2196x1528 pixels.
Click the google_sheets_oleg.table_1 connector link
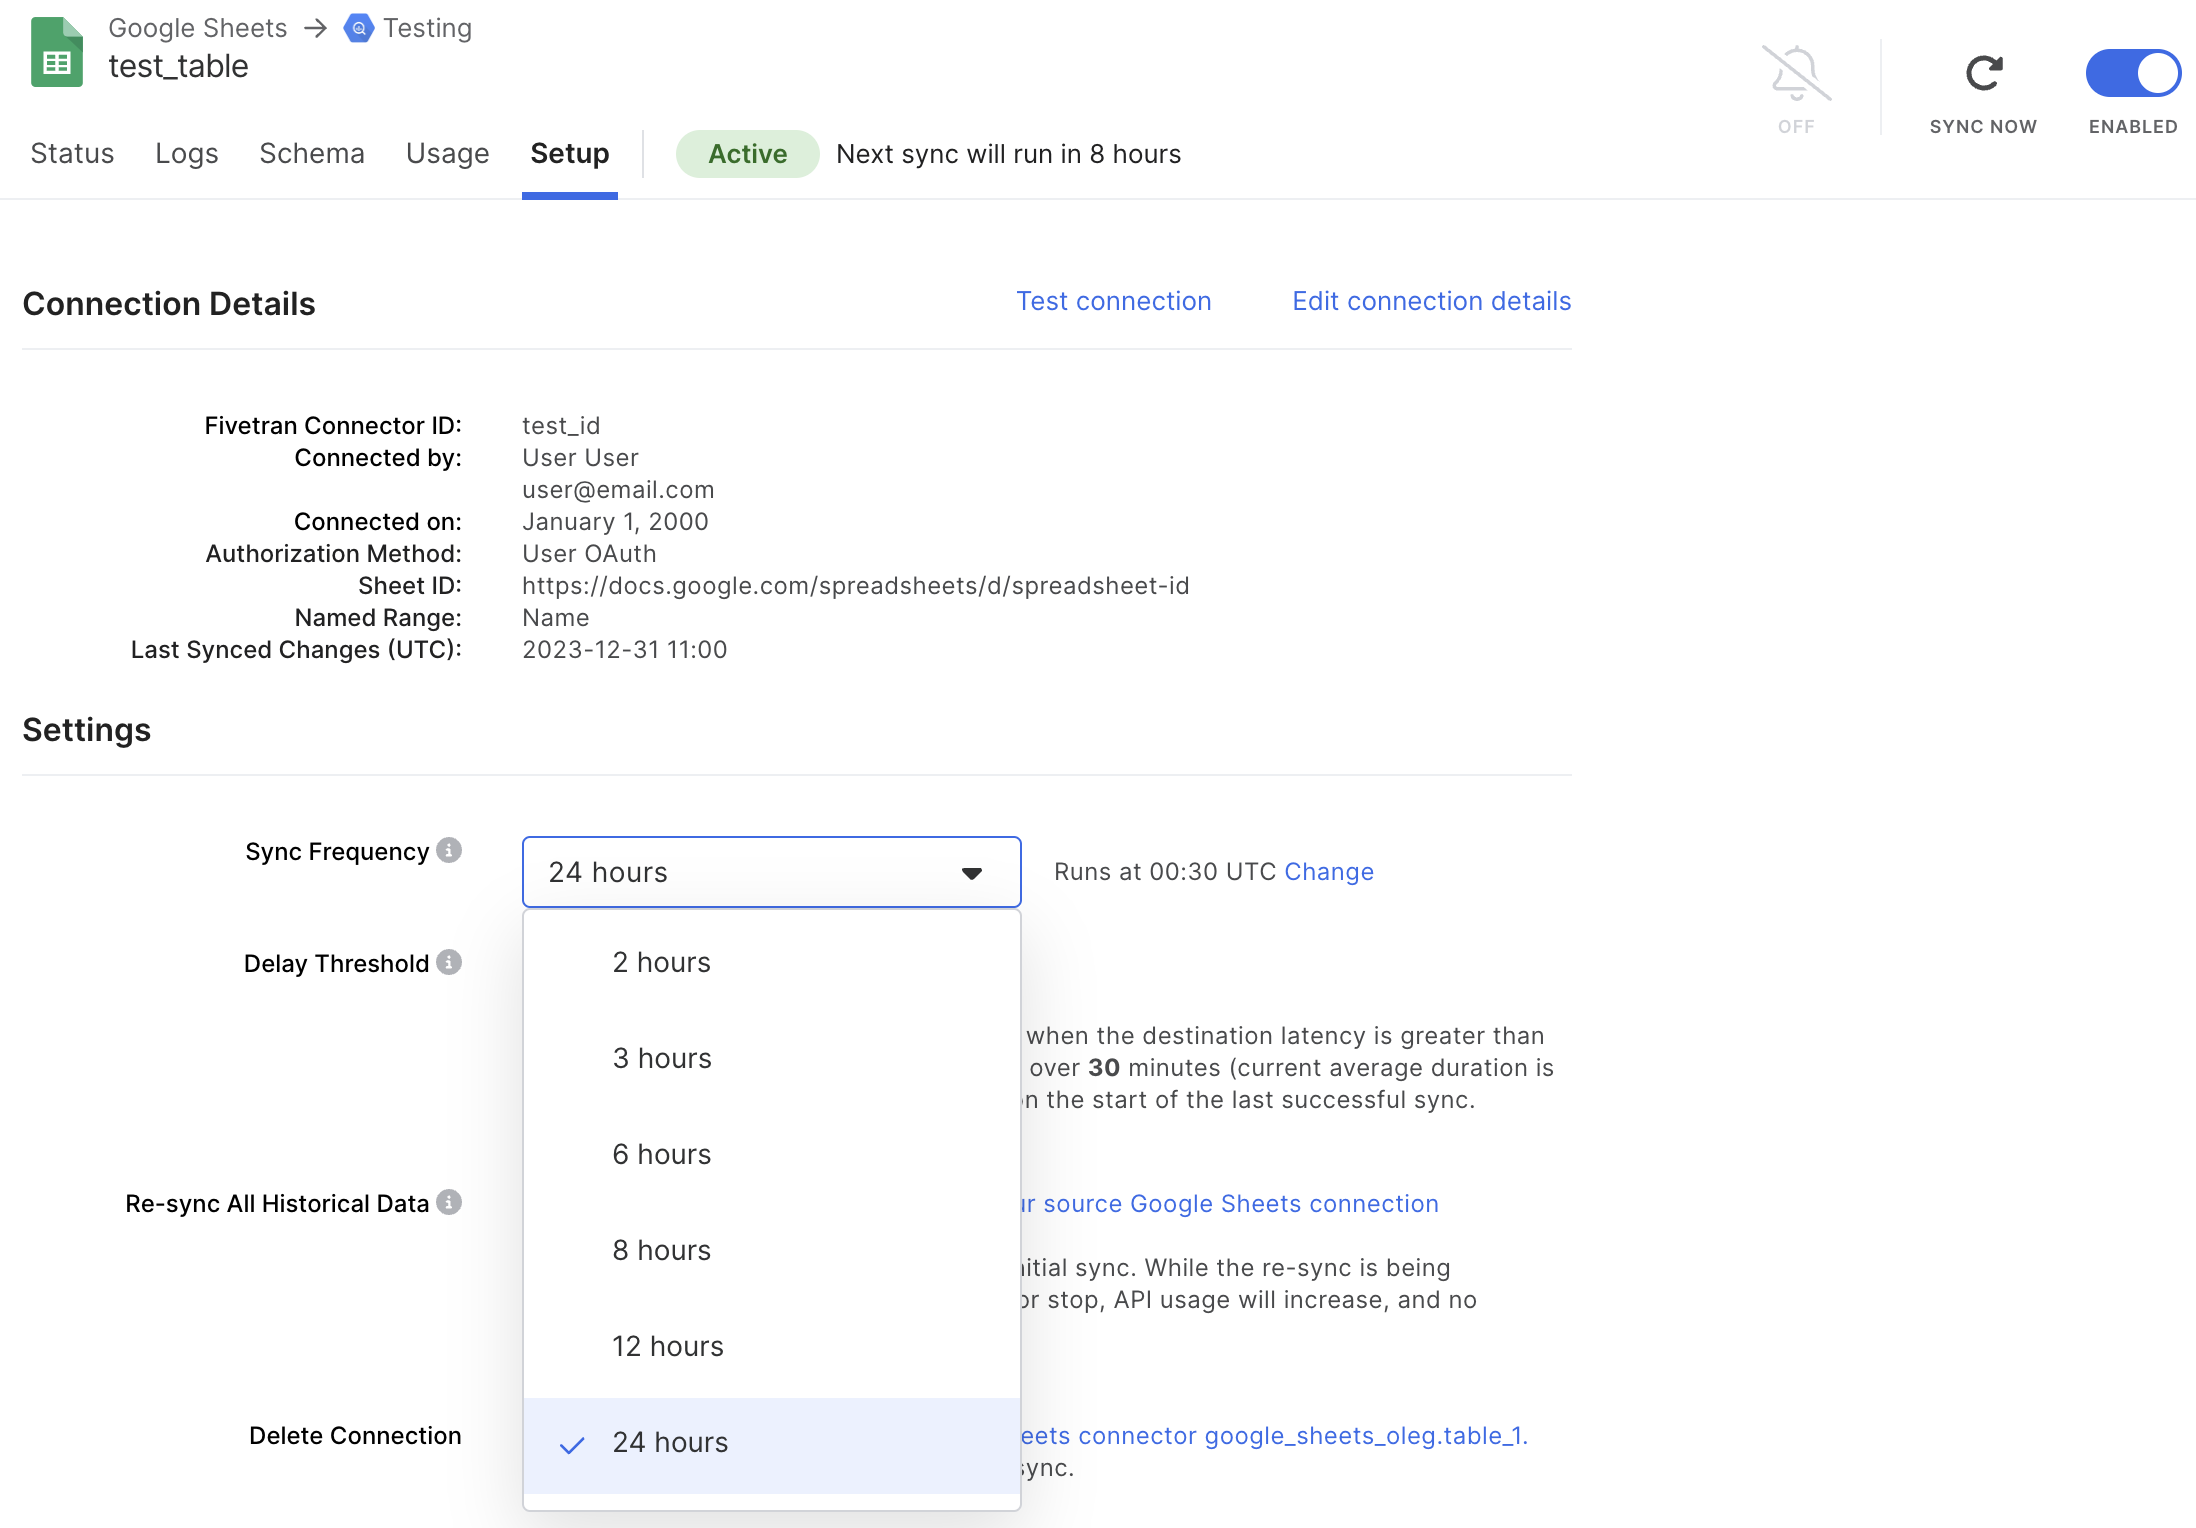[1275, 1436]
